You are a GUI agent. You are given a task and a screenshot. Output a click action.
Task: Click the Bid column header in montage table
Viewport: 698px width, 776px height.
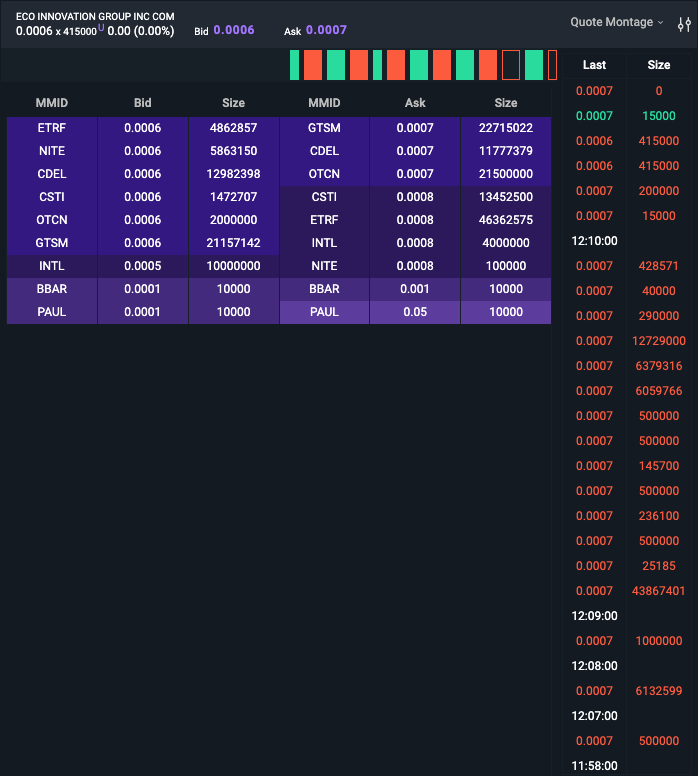[x=143, y=103]
